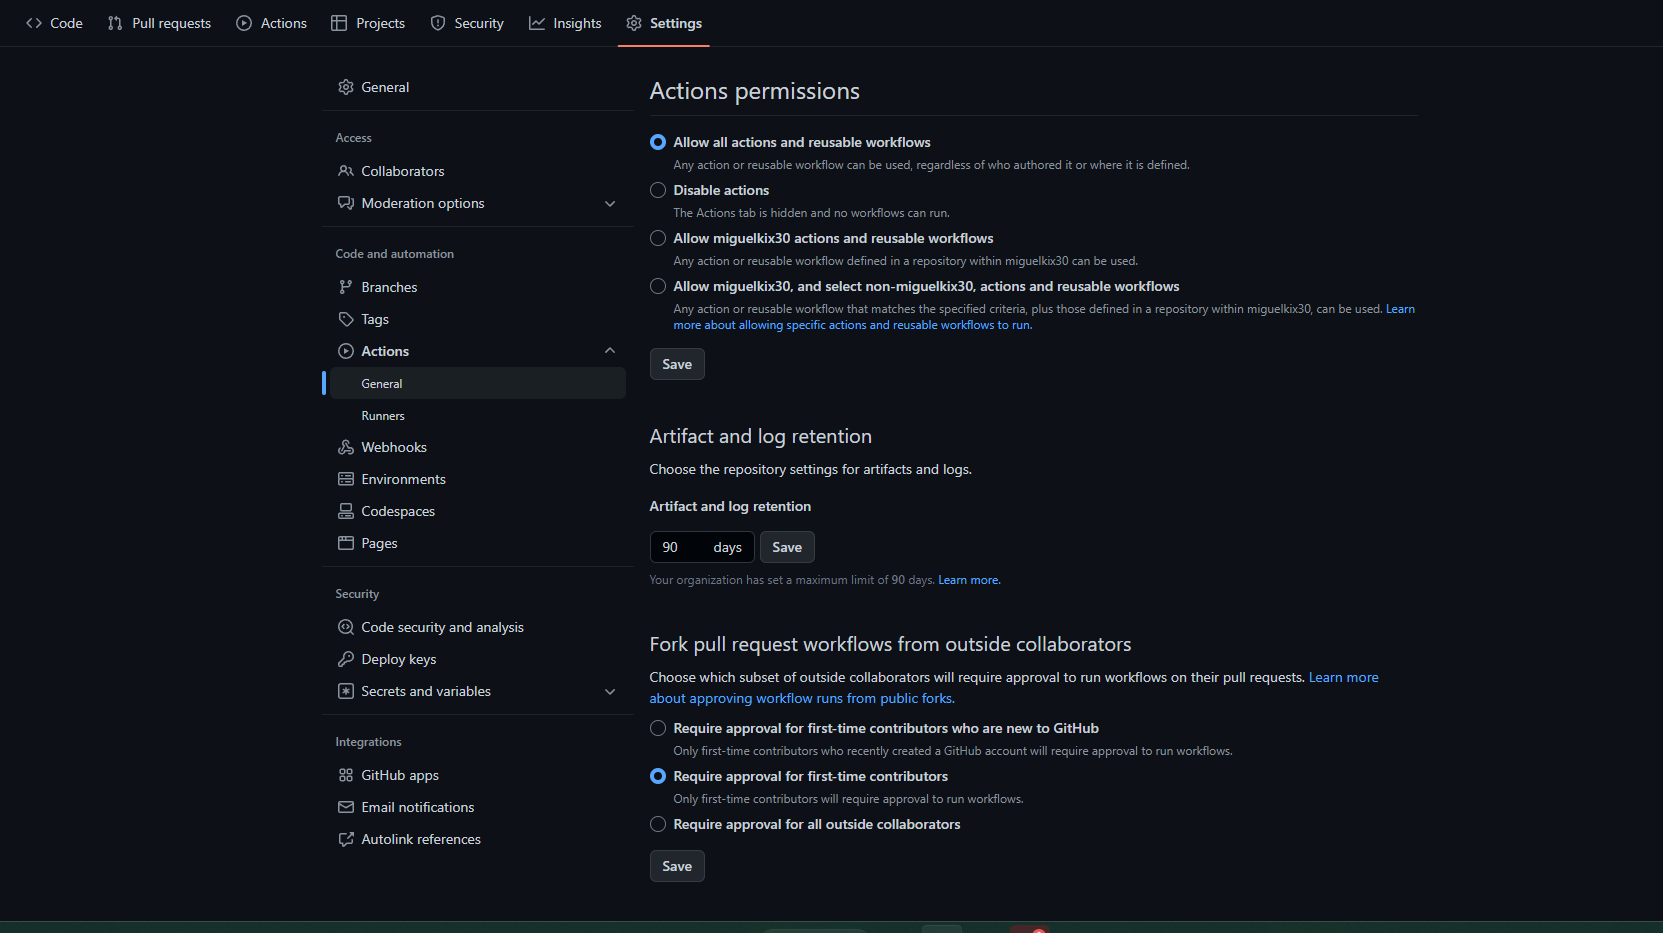Click the Environments icon
Image resolution: width=1663 pixels, height=933 pixels.
point(345,479)
